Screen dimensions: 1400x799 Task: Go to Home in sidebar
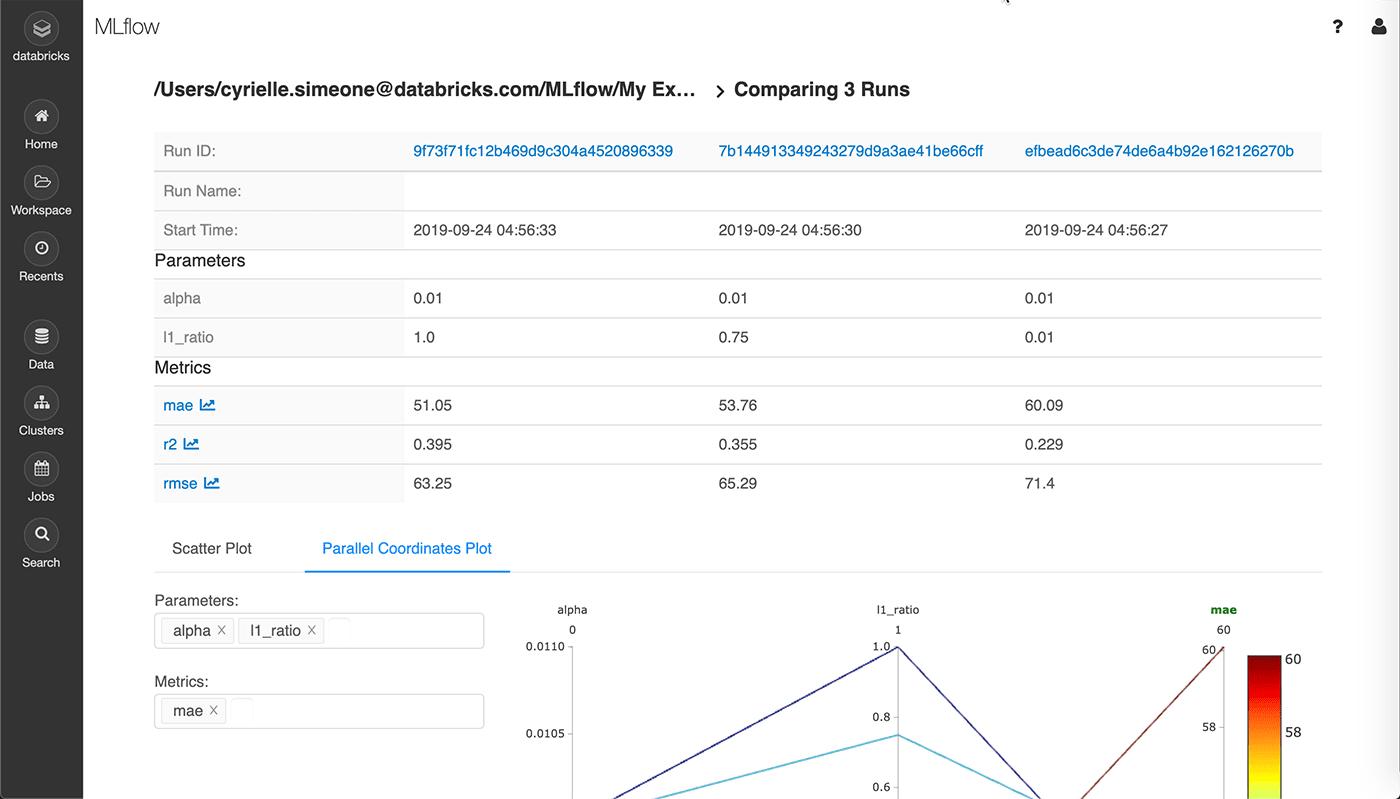pyautogui.click(x=41, y=117)
